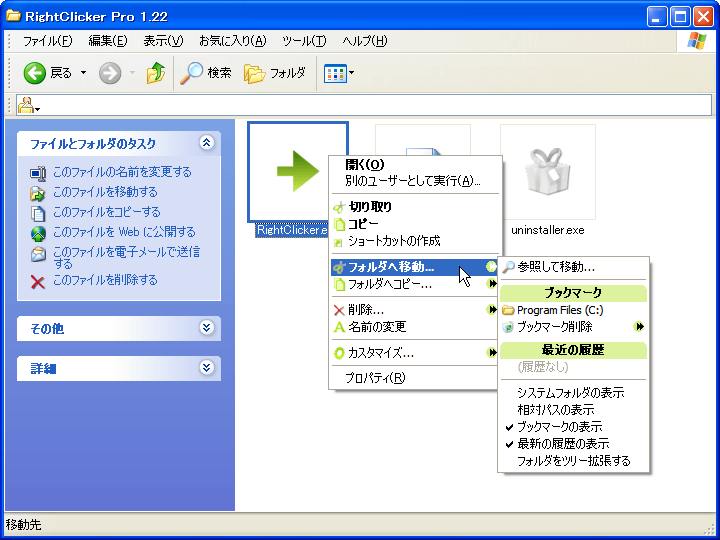Click このファイルをコピーする link
720x540 pixels.
point(107,212)
